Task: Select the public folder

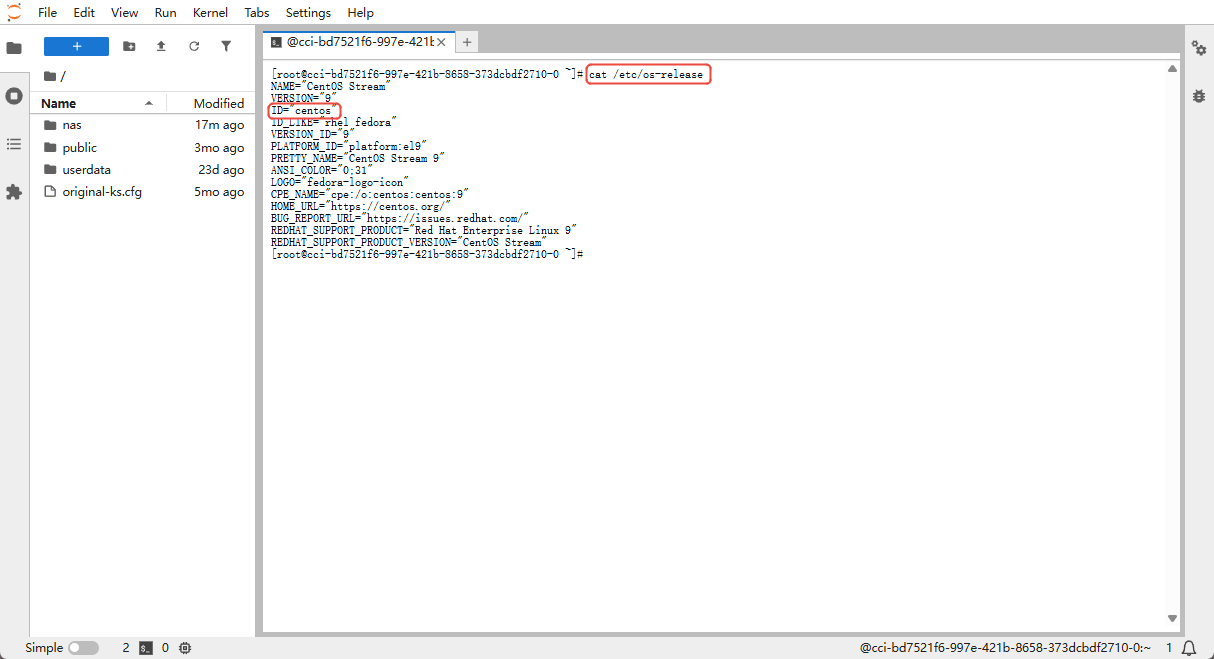Action: [143, 147]
